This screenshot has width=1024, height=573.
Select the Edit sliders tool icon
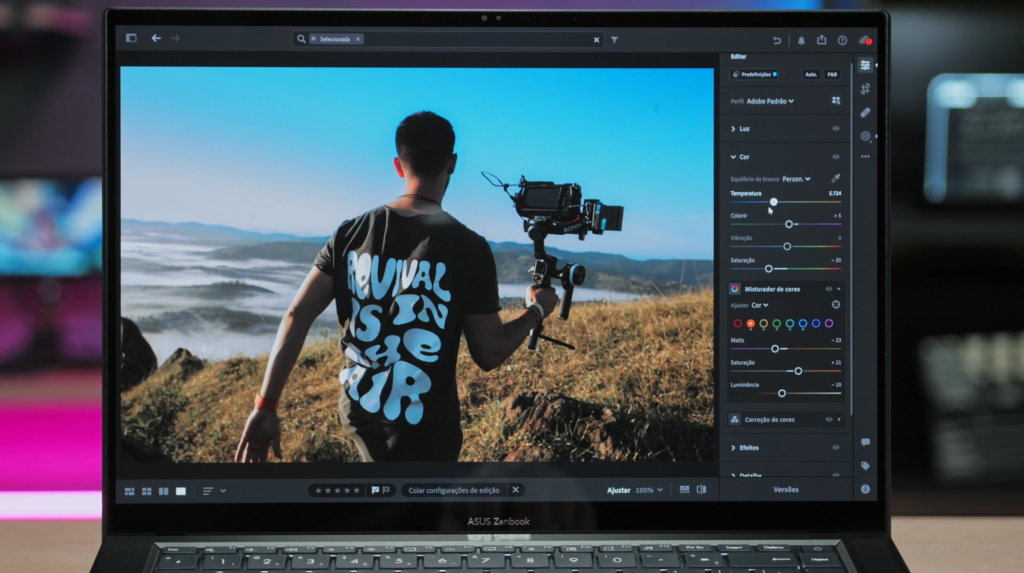(x=865, y=65)
